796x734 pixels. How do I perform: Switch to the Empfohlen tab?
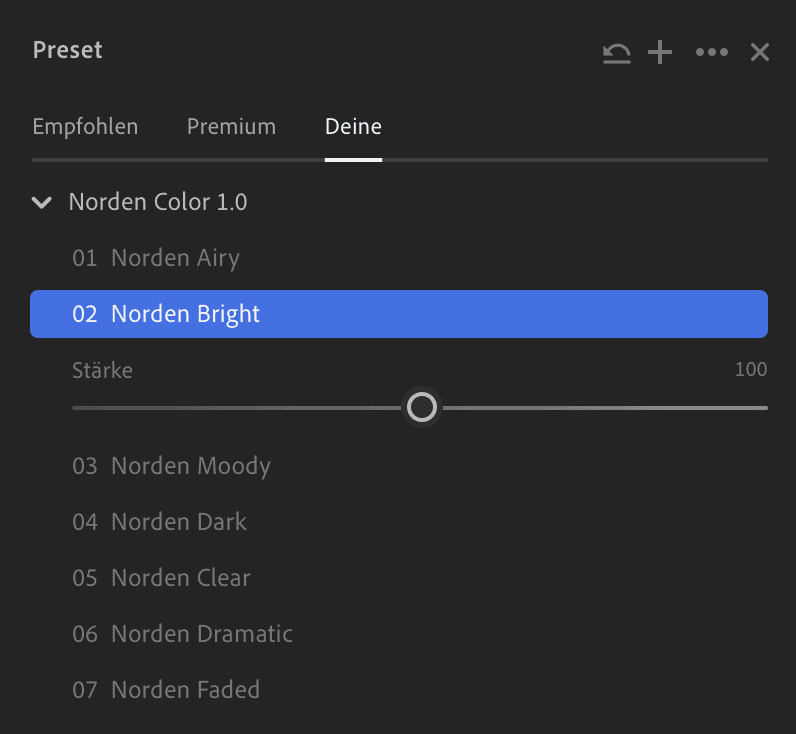(x=85, y=126)
